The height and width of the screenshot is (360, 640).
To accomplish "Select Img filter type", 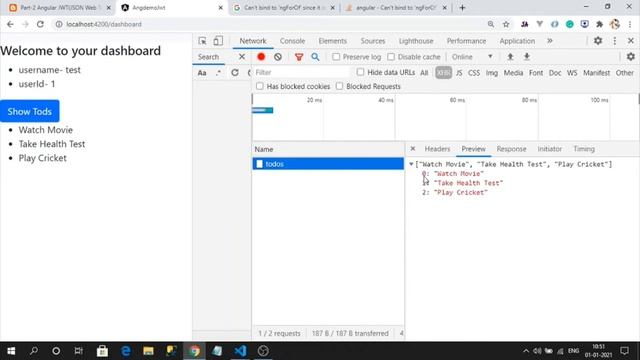I will click(x=492, y=73).
